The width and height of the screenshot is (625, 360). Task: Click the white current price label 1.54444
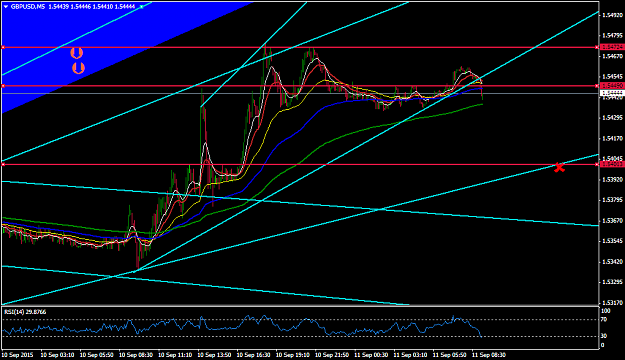coord(612,93)
